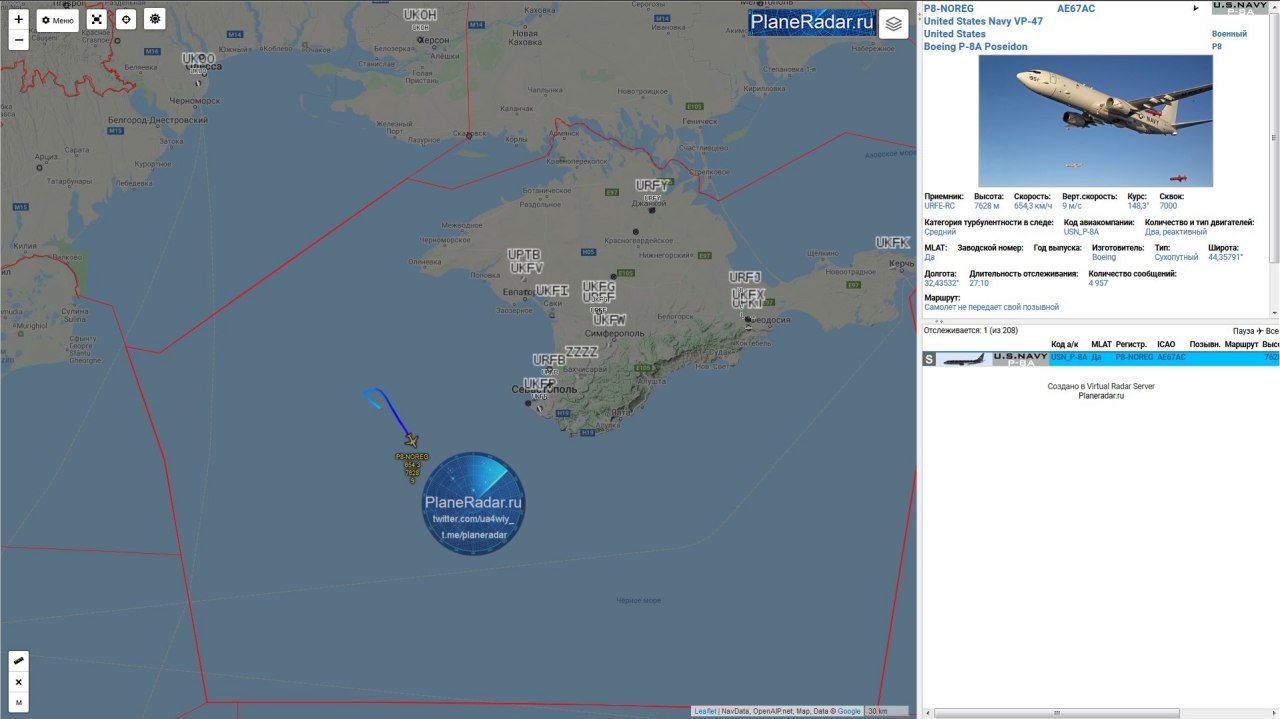Open the Google attribution link
The image size is (1280, 719).
(x=849, y=711)
